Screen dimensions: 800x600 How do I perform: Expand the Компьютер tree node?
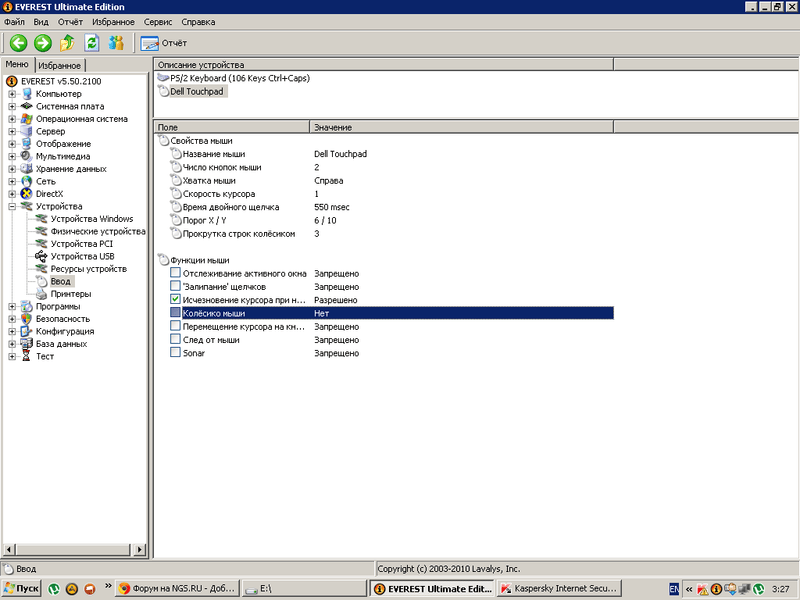(x=12, y=94)
